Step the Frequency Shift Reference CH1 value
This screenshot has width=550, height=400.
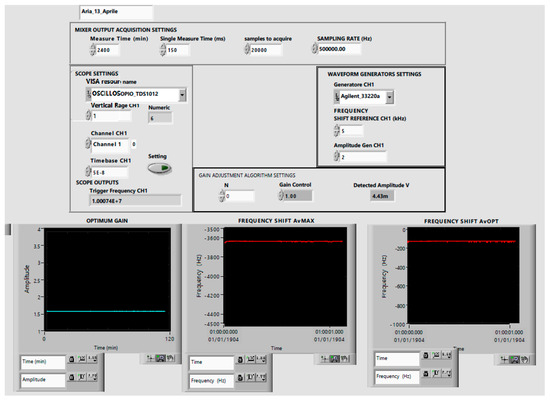point(337,131)
